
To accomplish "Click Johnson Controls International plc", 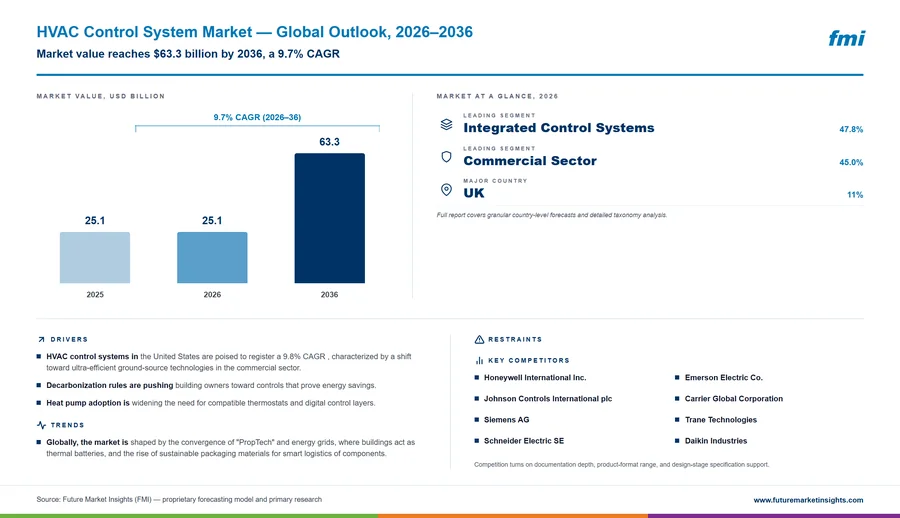I will [548, 399].
